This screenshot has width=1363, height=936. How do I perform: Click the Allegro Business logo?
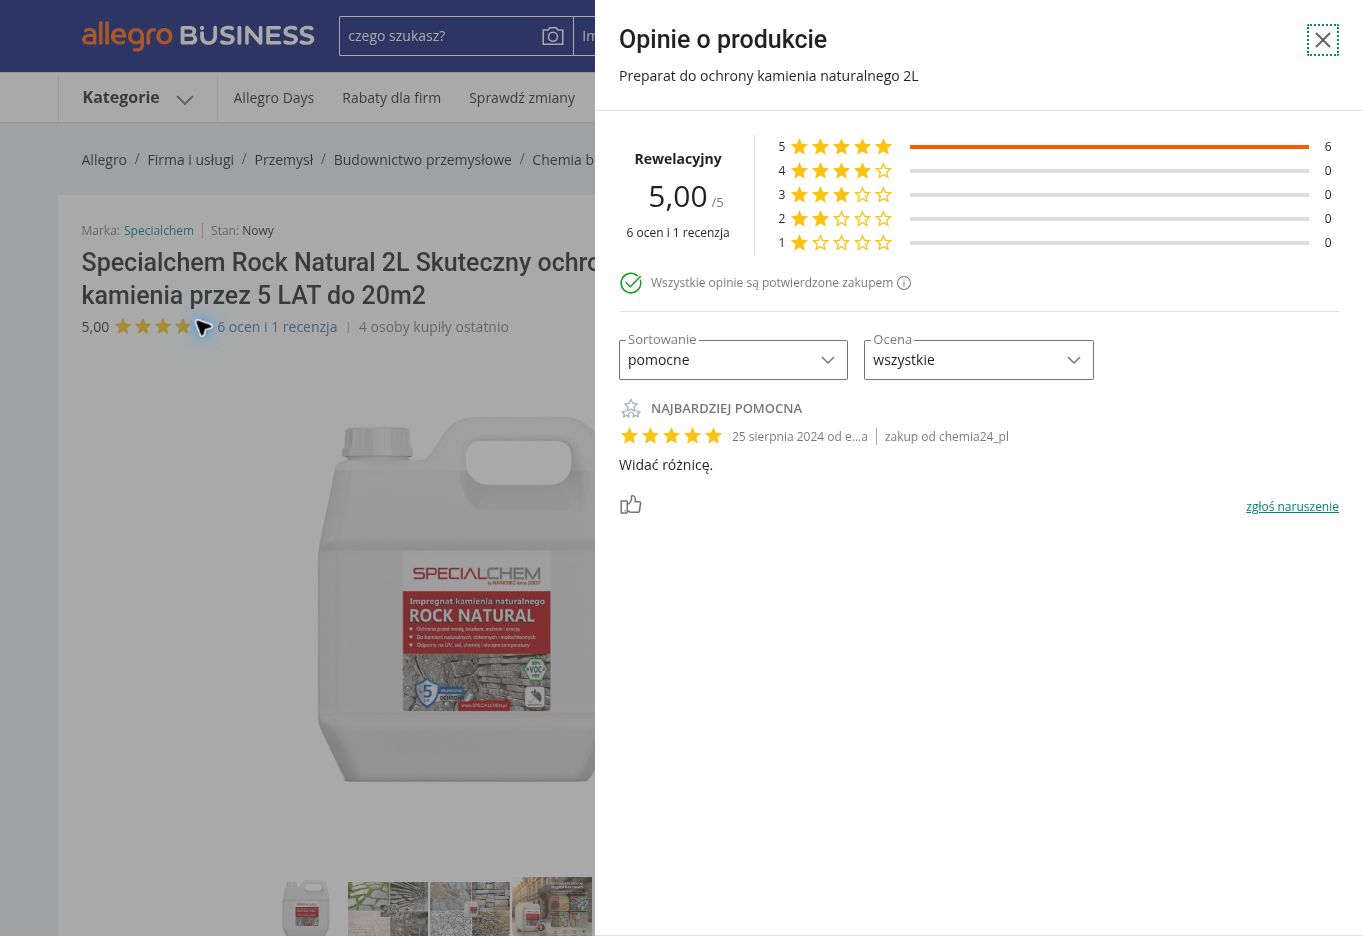click(x=198, y=36)
